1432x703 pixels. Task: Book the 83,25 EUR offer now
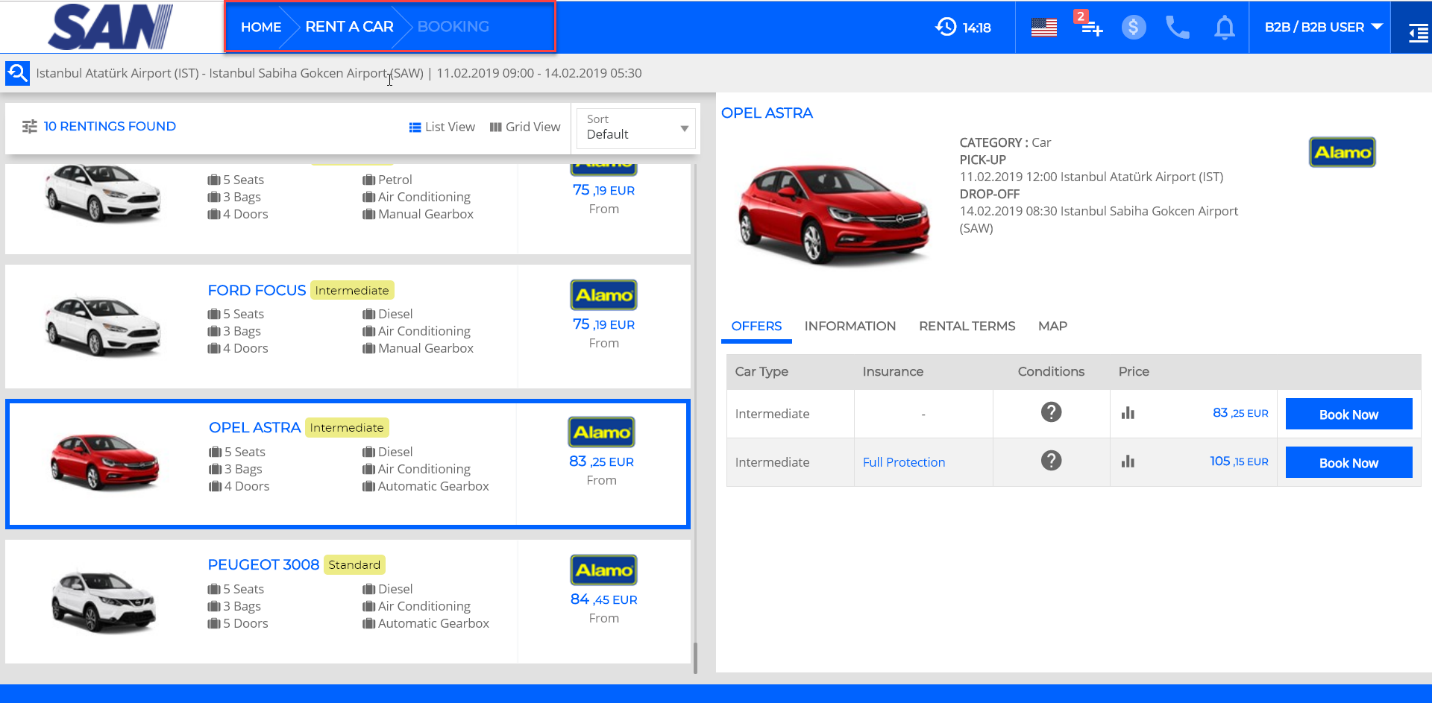(1349, 414)
